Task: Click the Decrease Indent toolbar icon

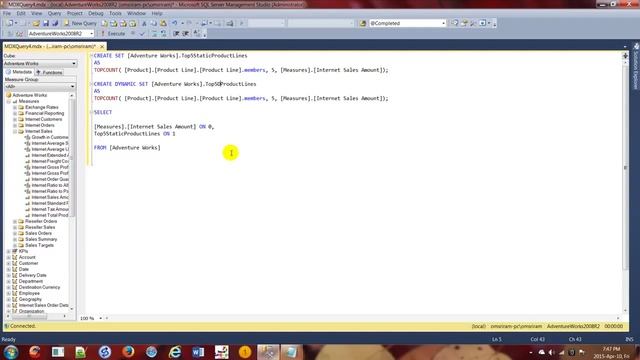Action: pos(176,33)
